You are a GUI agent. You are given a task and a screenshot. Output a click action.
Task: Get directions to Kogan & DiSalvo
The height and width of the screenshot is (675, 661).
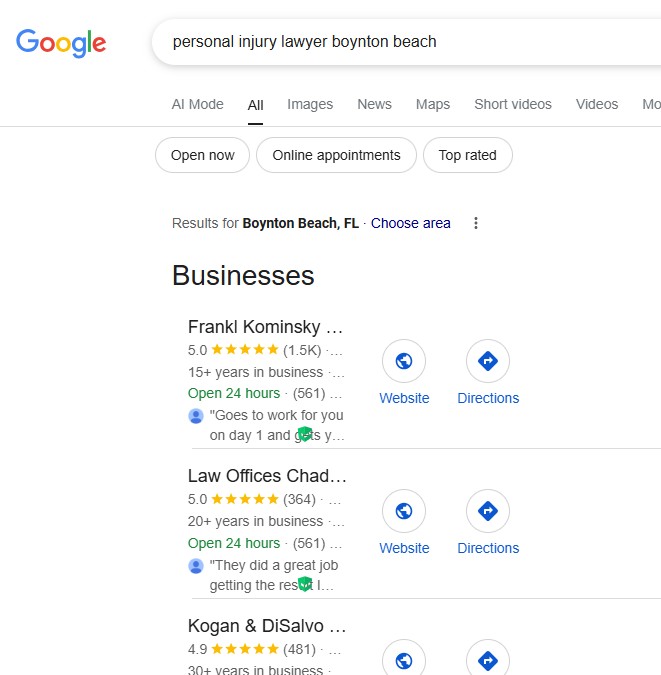point(488,660)
